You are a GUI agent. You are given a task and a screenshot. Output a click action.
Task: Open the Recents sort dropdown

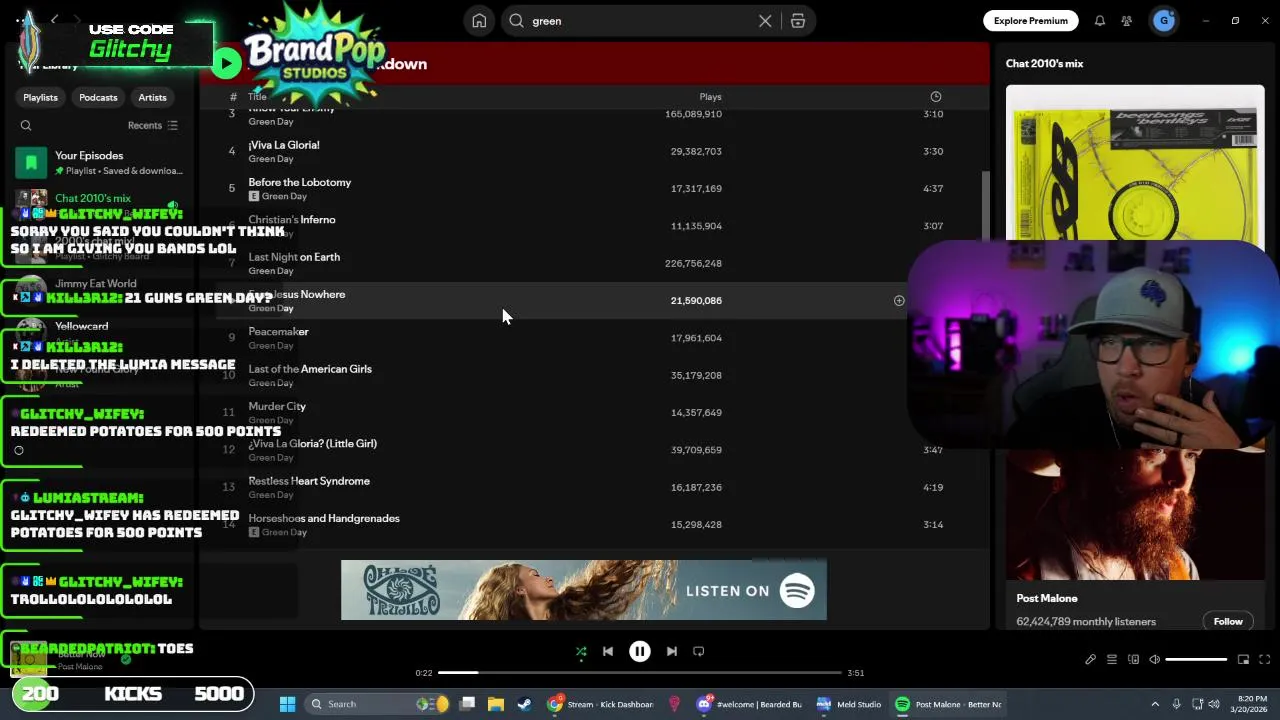tap(152, 126)
